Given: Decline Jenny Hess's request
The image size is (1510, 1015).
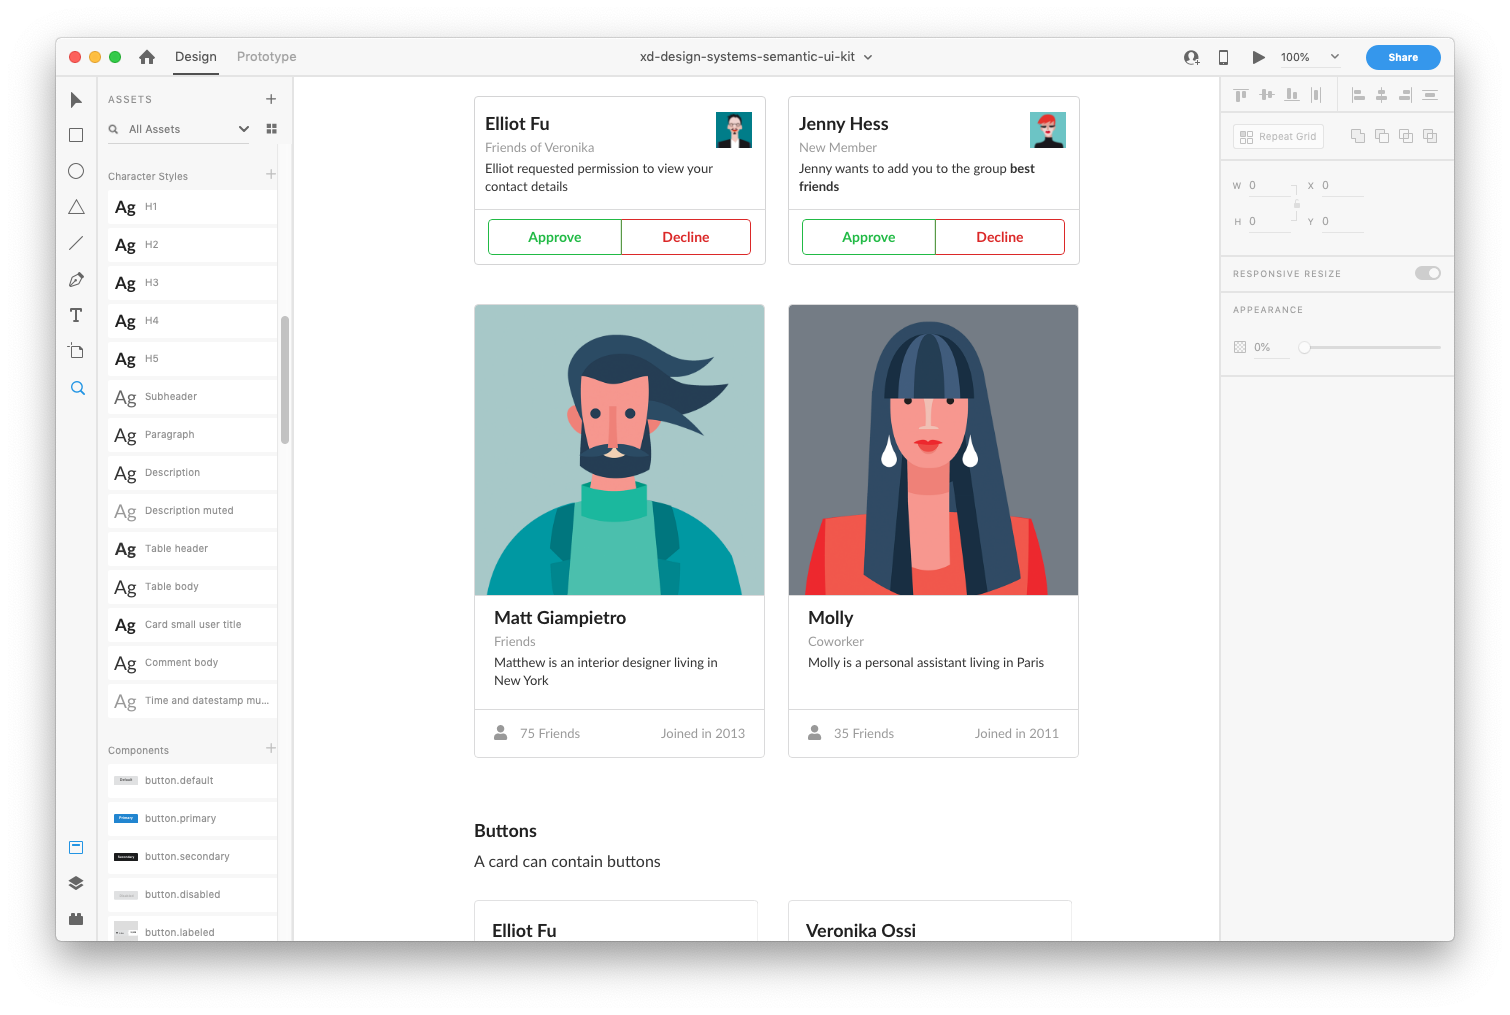Looking at the screenshot, I should pos(1000,237).
